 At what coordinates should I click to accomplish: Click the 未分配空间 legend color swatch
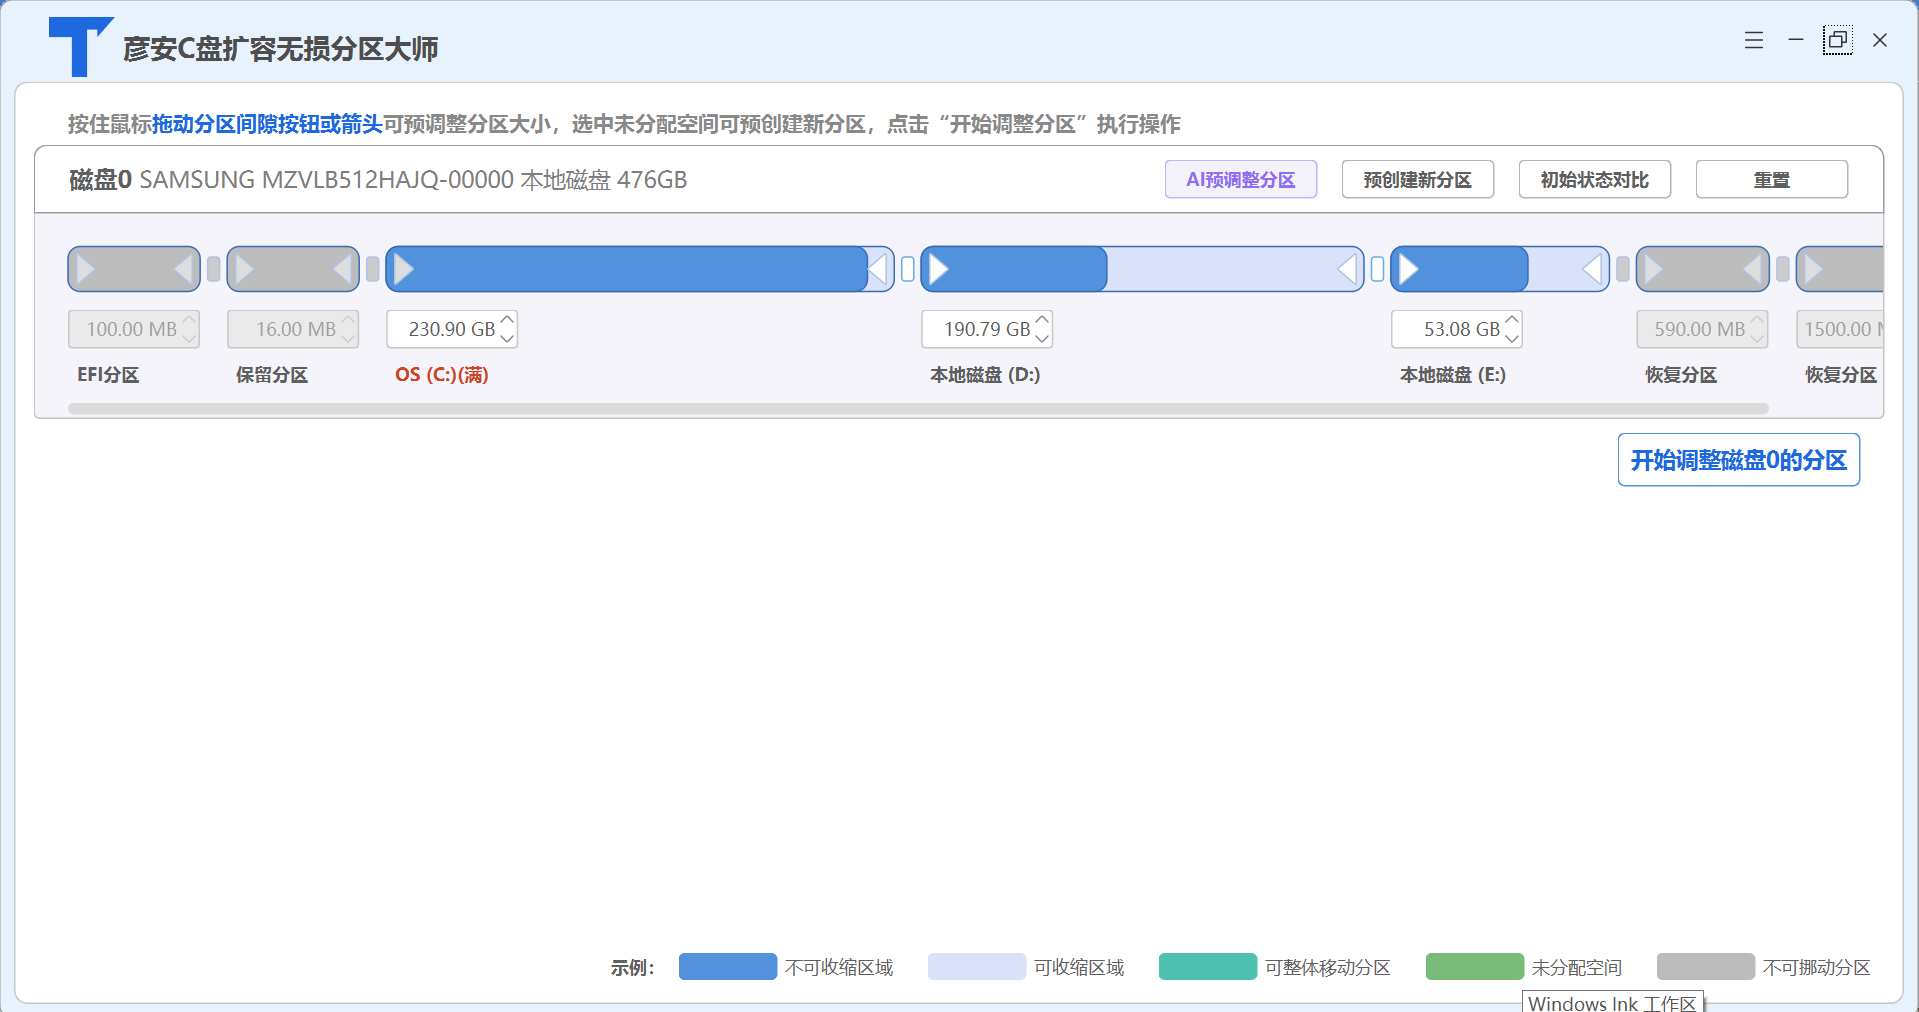(x=1475, y=967)
